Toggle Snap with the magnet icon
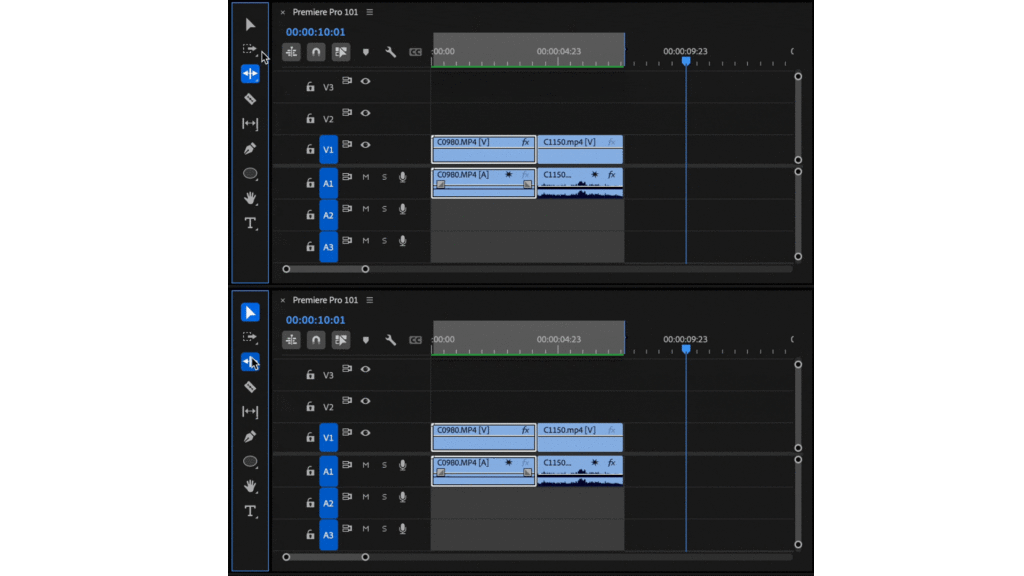Viewport: 1024px width, 576px height. click(x=315, y=51)
